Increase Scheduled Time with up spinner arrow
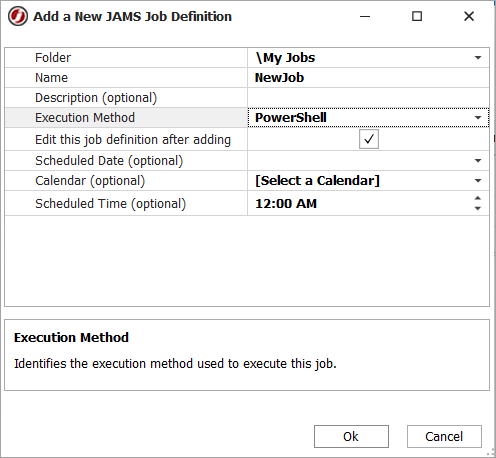The height and width of the screenshot is (458, 496). pyautogui.click(x=478, y=198)
